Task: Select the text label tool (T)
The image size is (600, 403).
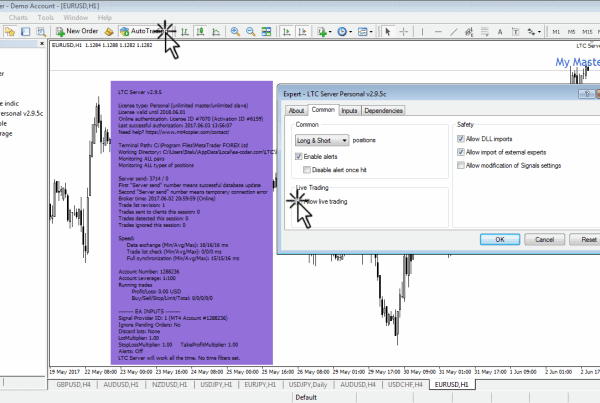Action: pyautogui.click(x=515, y=32)
